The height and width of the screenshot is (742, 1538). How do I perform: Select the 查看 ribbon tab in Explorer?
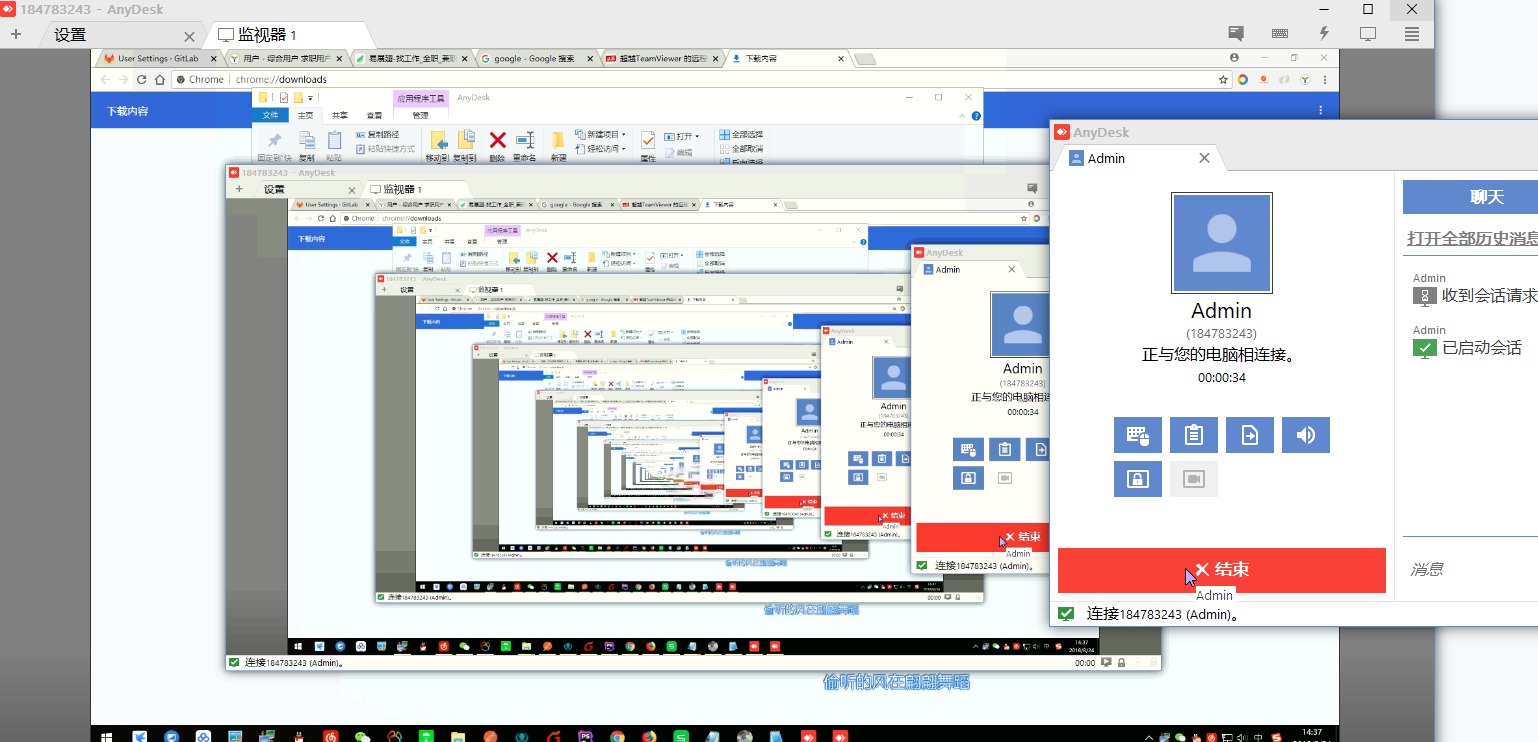(x=374, y=115)
